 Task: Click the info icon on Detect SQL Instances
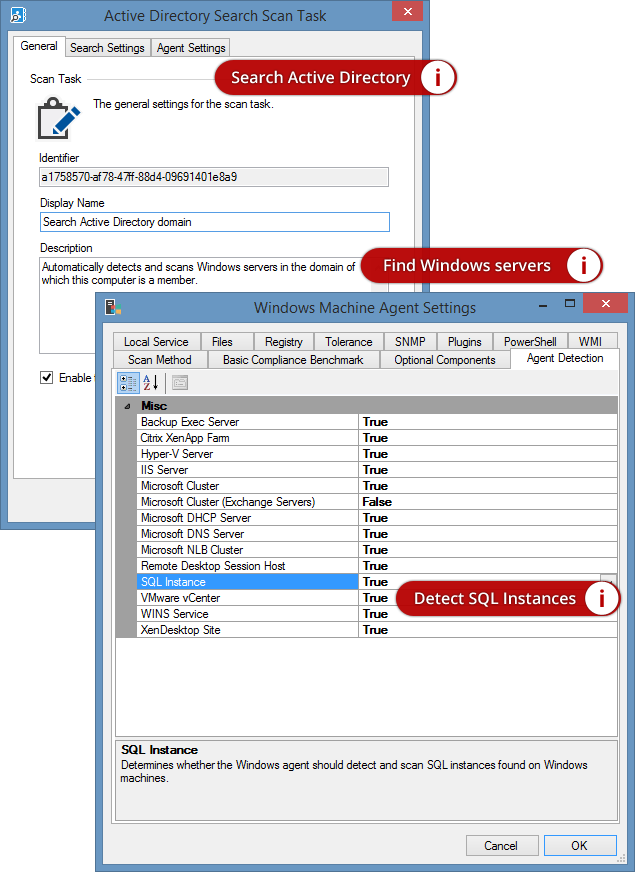pyautogui.click(x=601, y=598)
